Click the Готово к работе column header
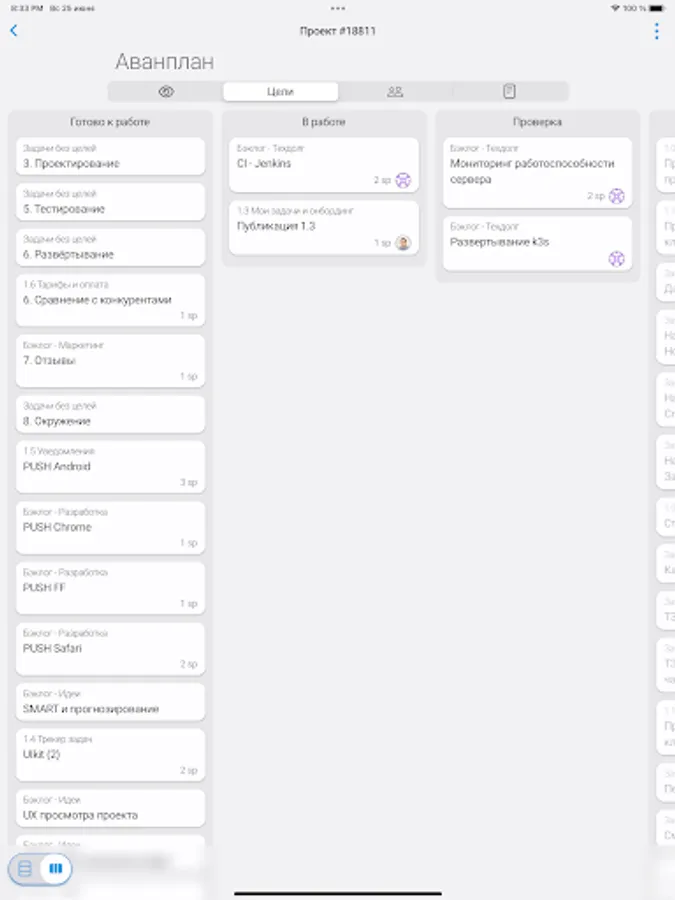675x900 pixels. tap(110, 122)
